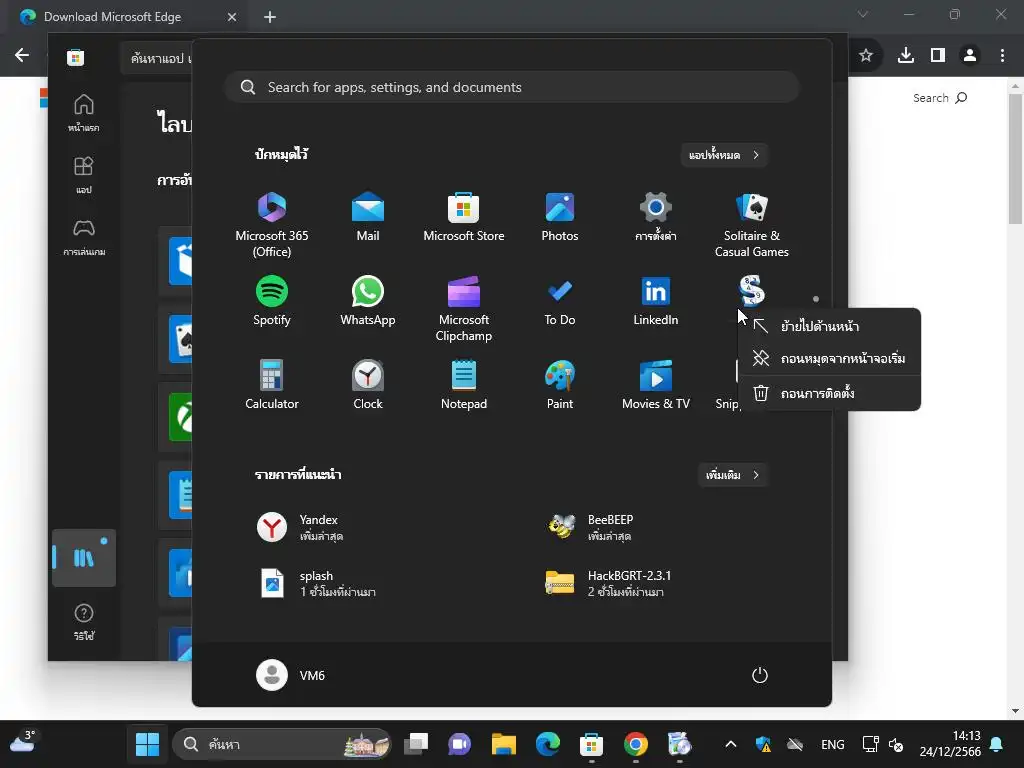1024x768 pixels.
Task: Open Chrome three-dot menu
Action: [1002, 56]
